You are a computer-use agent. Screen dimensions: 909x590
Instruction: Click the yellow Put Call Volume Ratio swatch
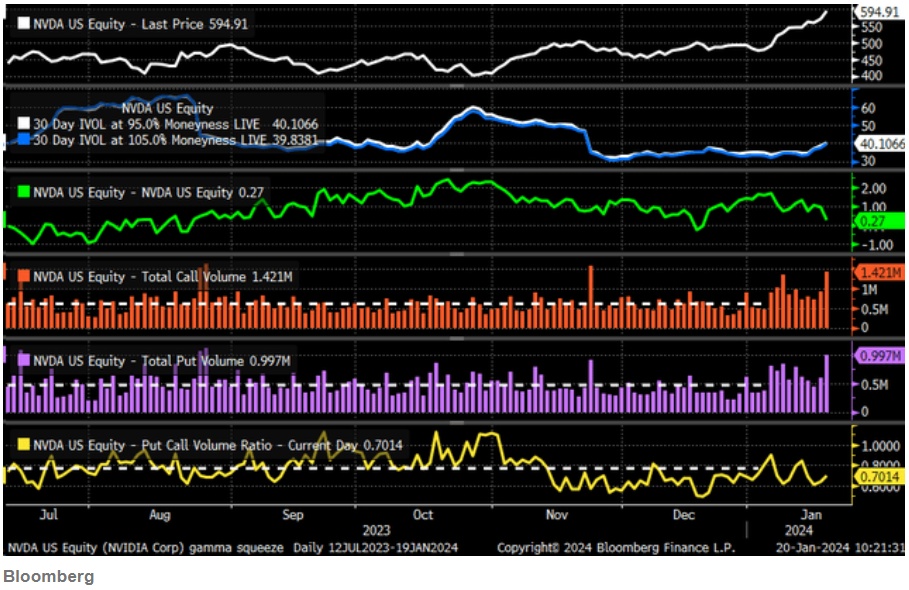(x=23, y=444)
